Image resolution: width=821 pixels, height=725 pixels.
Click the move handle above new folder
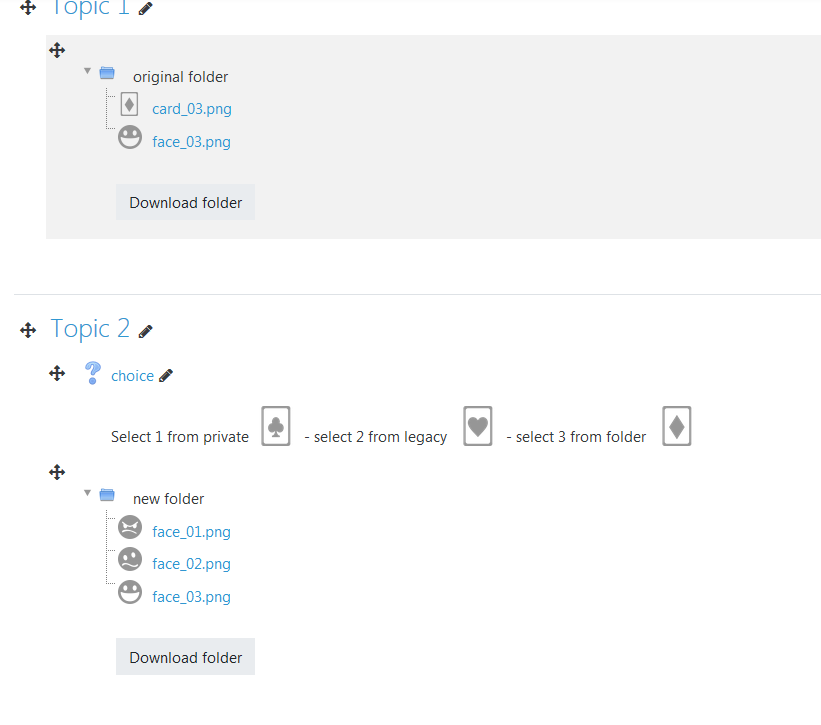57,472
